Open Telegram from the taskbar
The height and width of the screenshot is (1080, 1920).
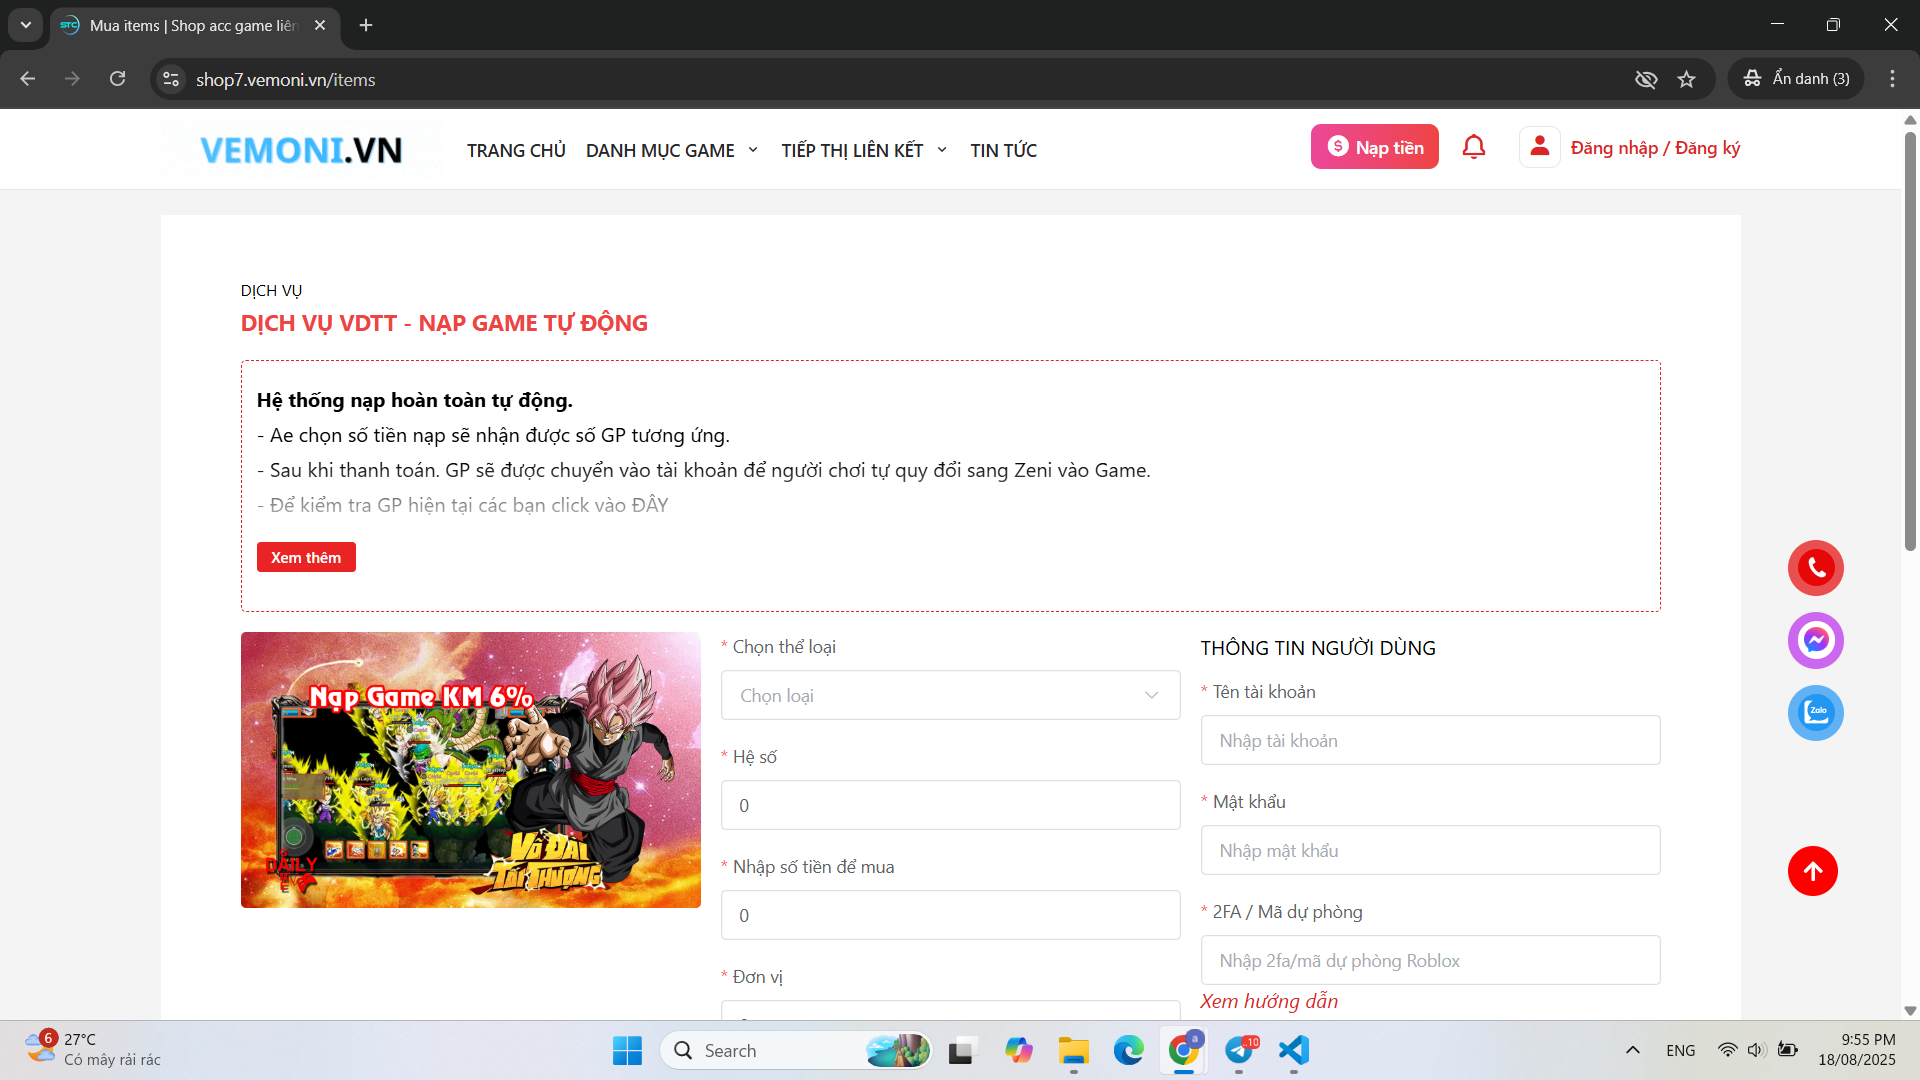pos(1239,1050)
